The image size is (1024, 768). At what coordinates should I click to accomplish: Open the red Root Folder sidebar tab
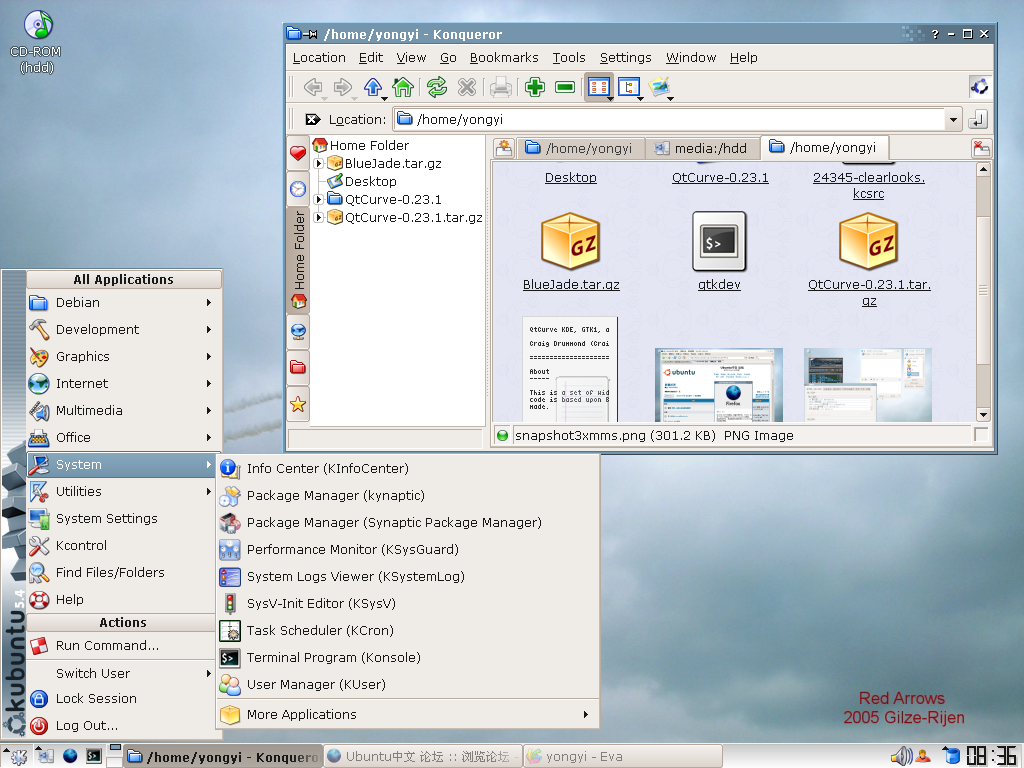click(298, 367)
